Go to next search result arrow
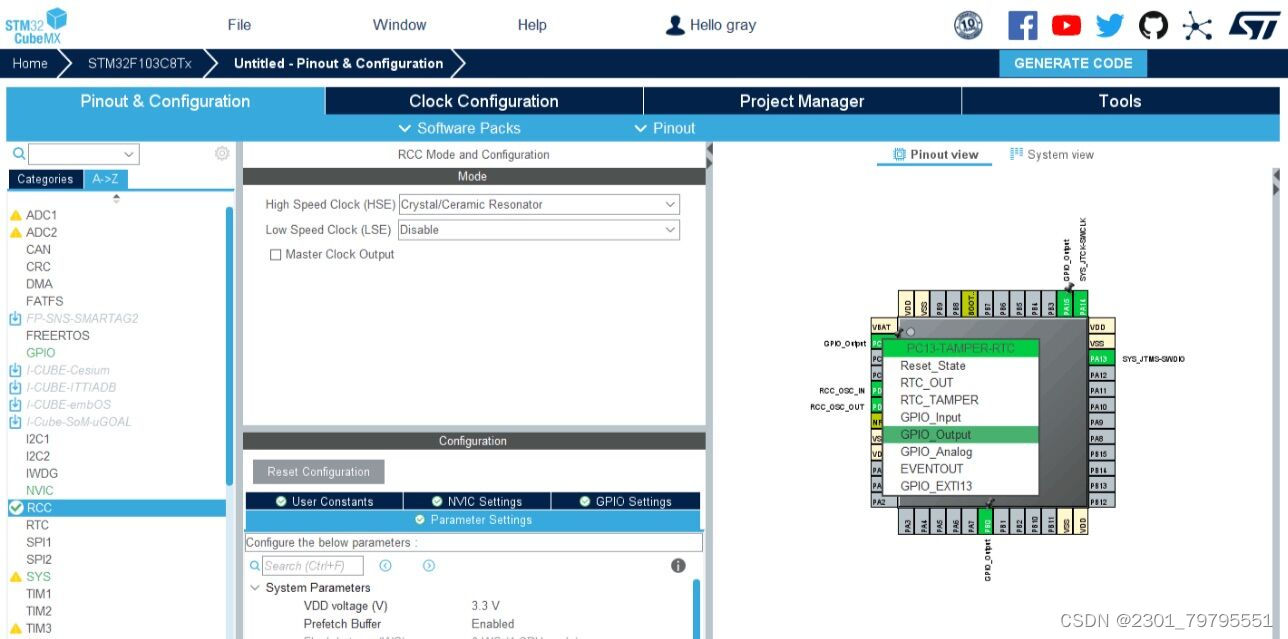The height and width of the screenshot is (639, 1288). click(429, 565)
